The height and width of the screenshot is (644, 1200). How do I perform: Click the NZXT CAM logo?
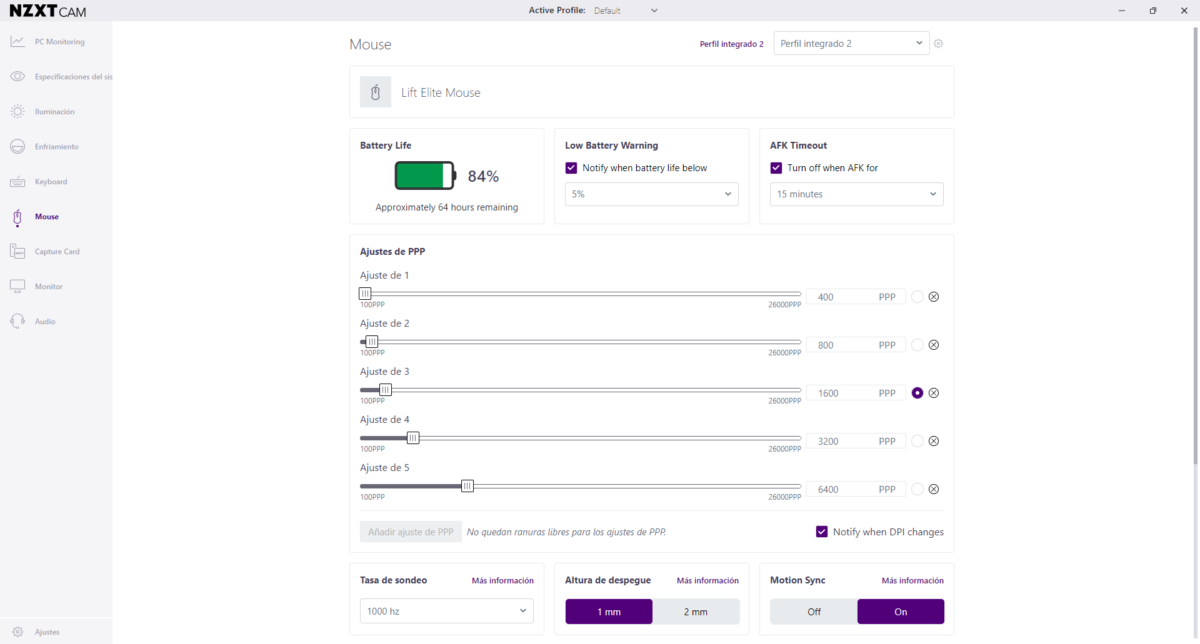coord(48,11)
